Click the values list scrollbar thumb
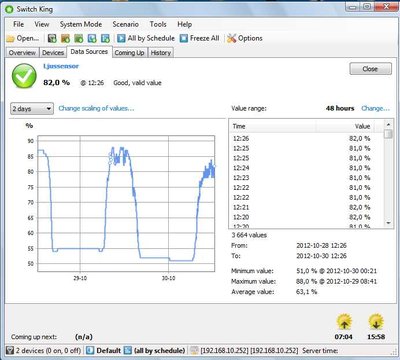400x360 pixels. coord(388,134)
